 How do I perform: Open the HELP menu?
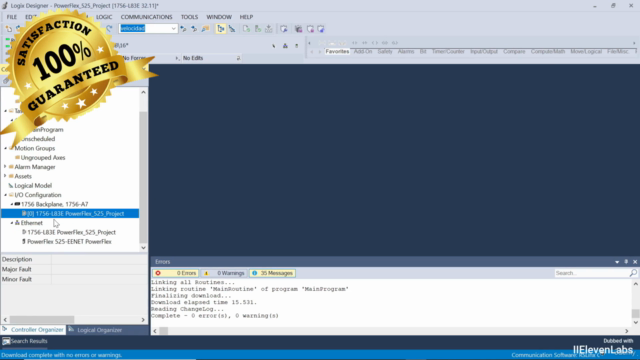[247, 17]
